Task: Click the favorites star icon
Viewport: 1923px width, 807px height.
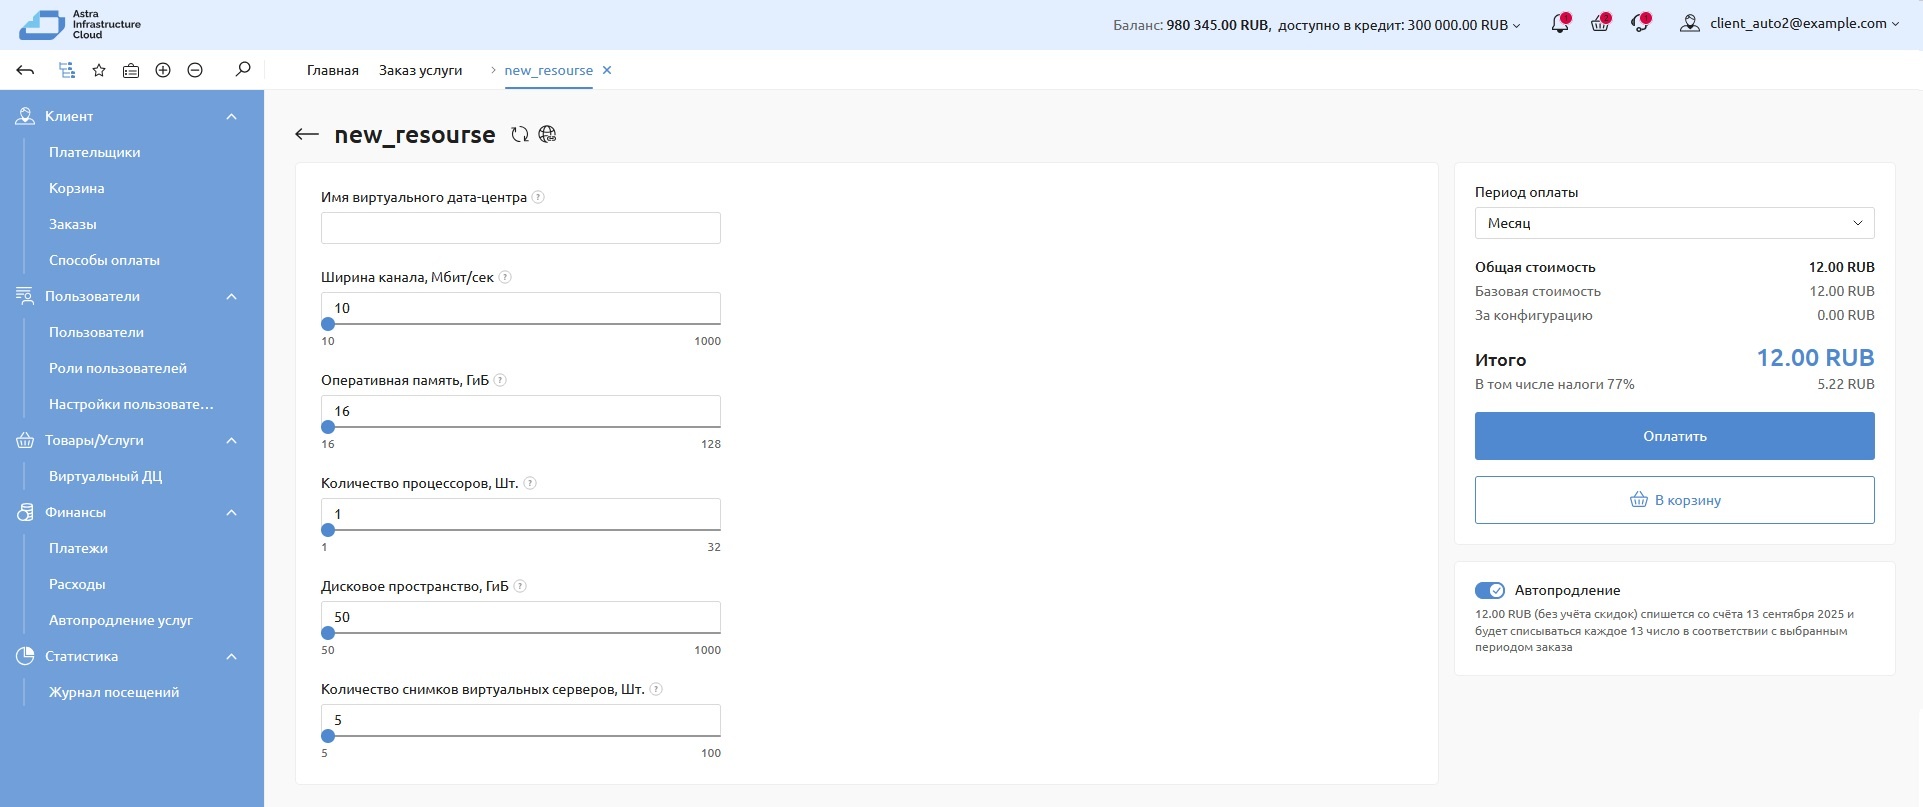Action: (99, 70)
